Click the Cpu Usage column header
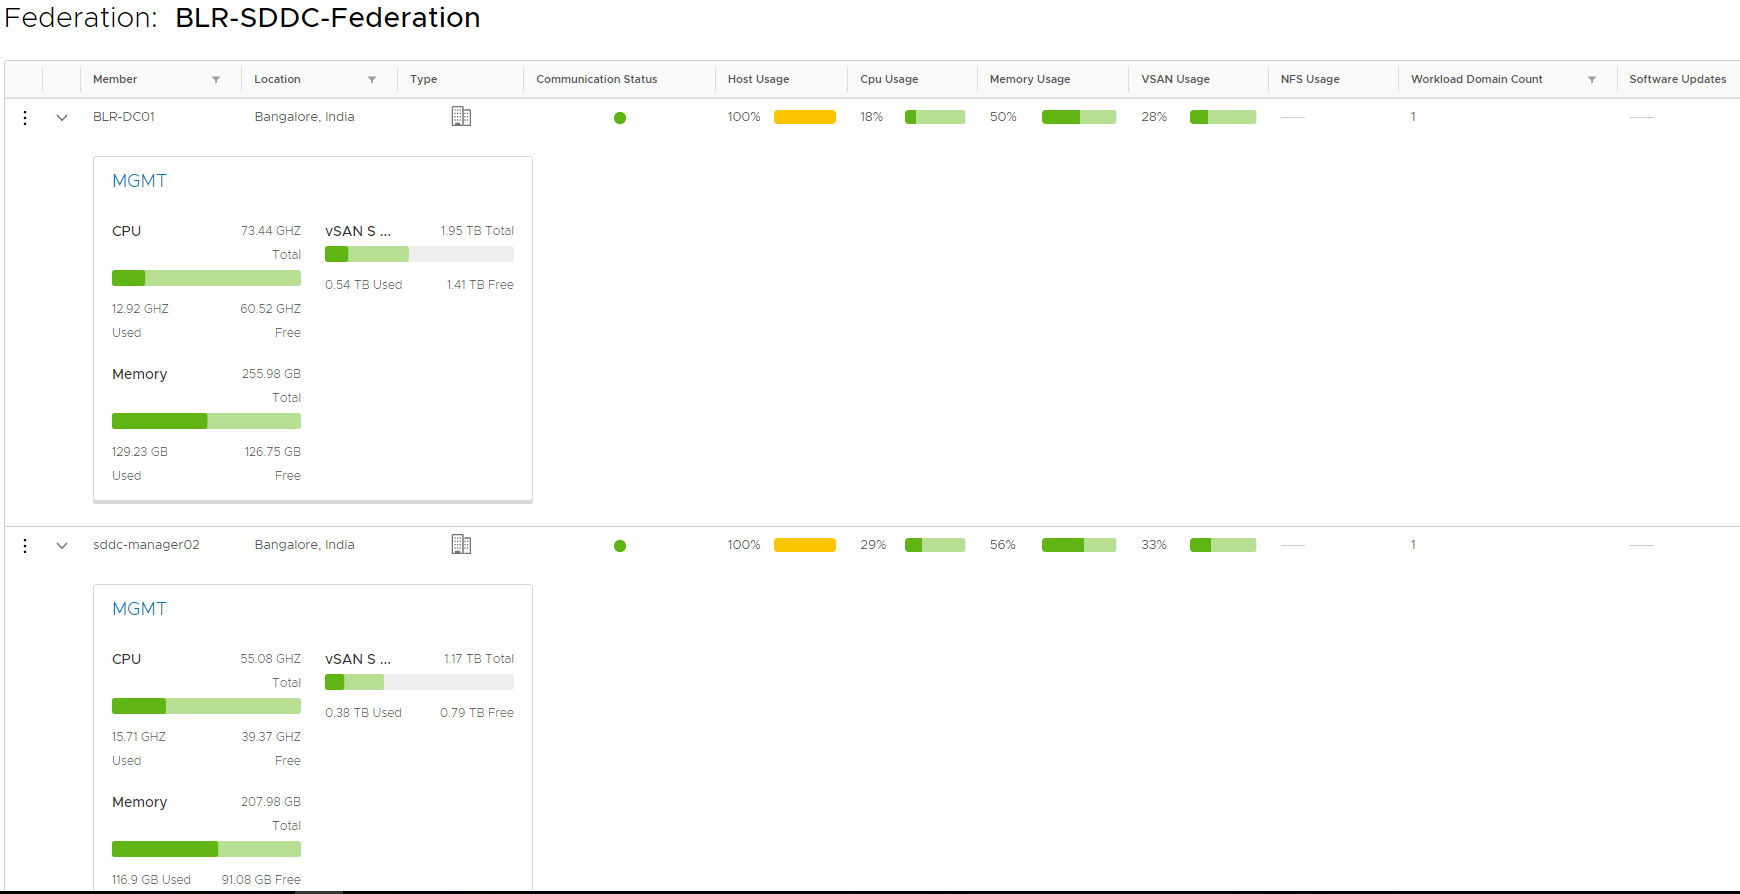The height and width of the screenshot is (894, 1740). pyautogui.click(x=889, y=80)
